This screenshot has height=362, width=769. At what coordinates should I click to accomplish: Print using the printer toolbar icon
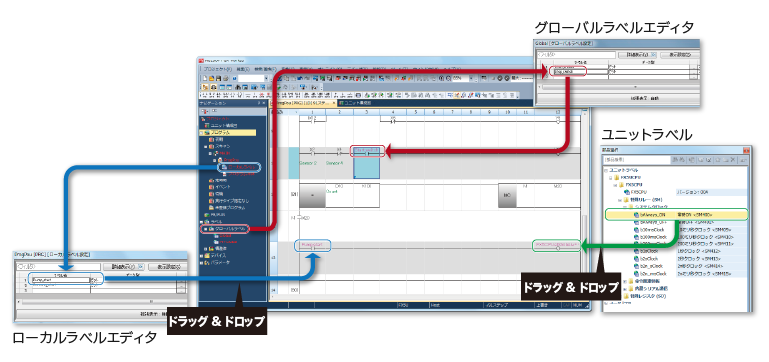pos(226,78)
